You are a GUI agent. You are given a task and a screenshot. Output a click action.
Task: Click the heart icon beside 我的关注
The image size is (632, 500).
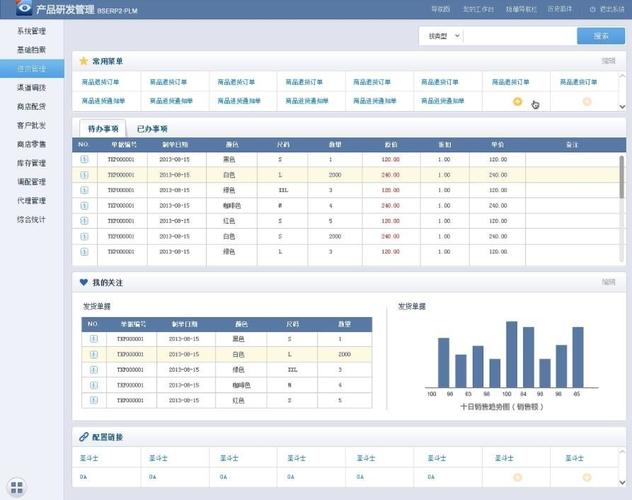(x=83, y=282)
